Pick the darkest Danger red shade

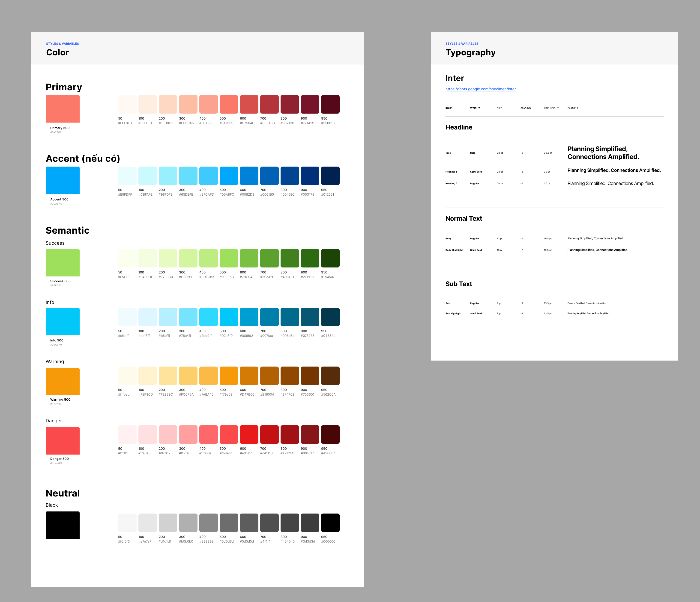click(330, 435)
